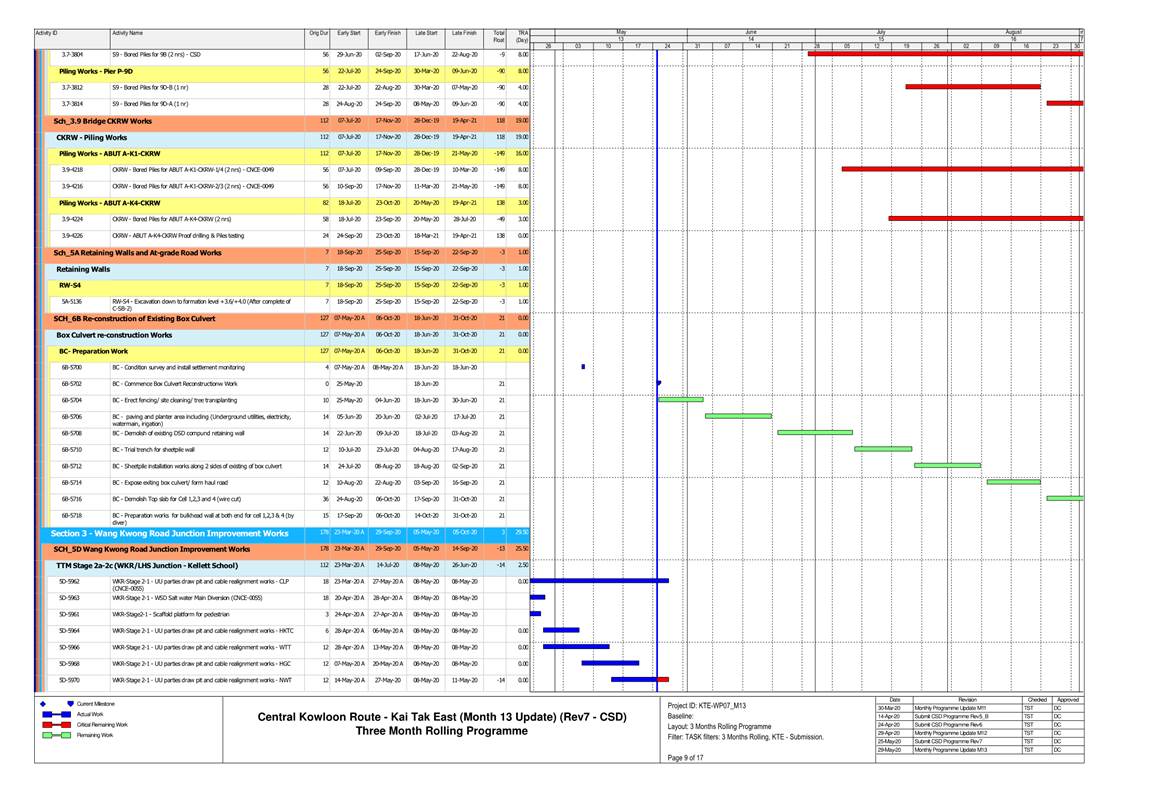Select the 6B-5700 milestone marker in Gantt chart

pyautogui.click(x=583, y=366)
